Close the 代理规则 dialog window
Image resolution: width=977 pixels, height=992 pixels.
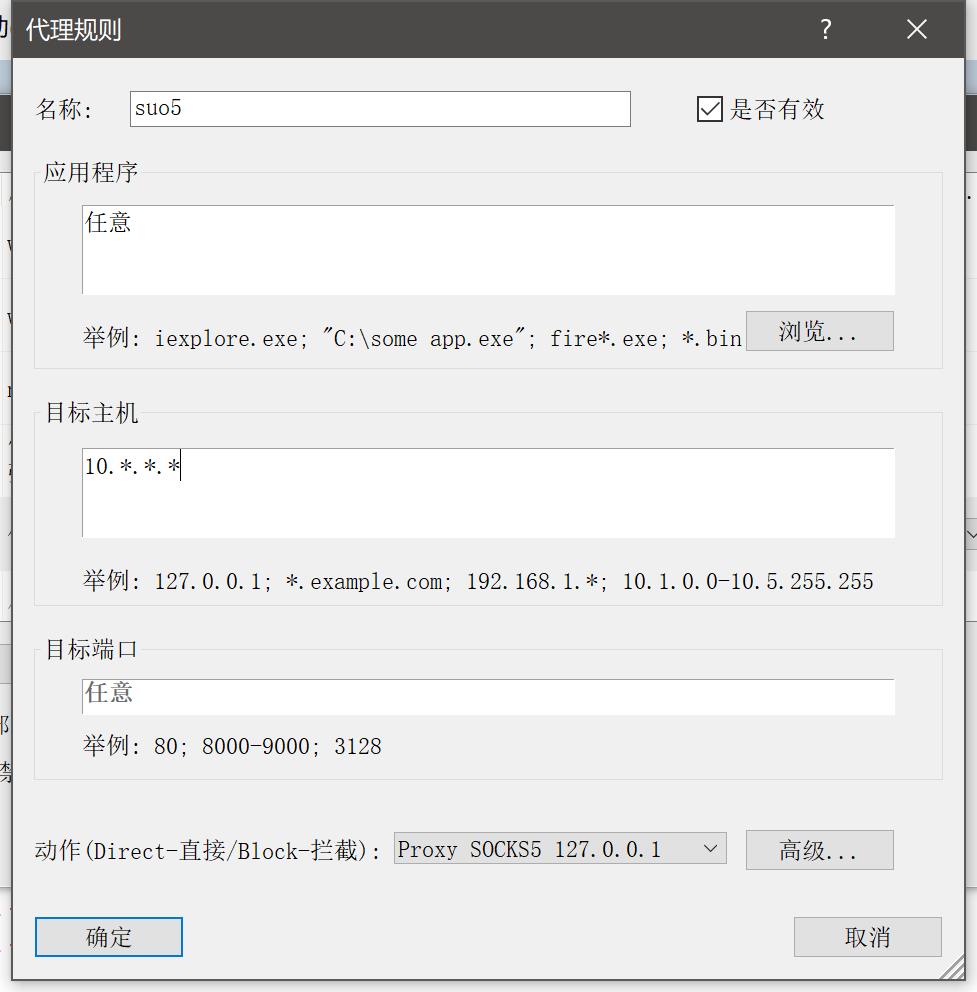(x=916, y=30)
